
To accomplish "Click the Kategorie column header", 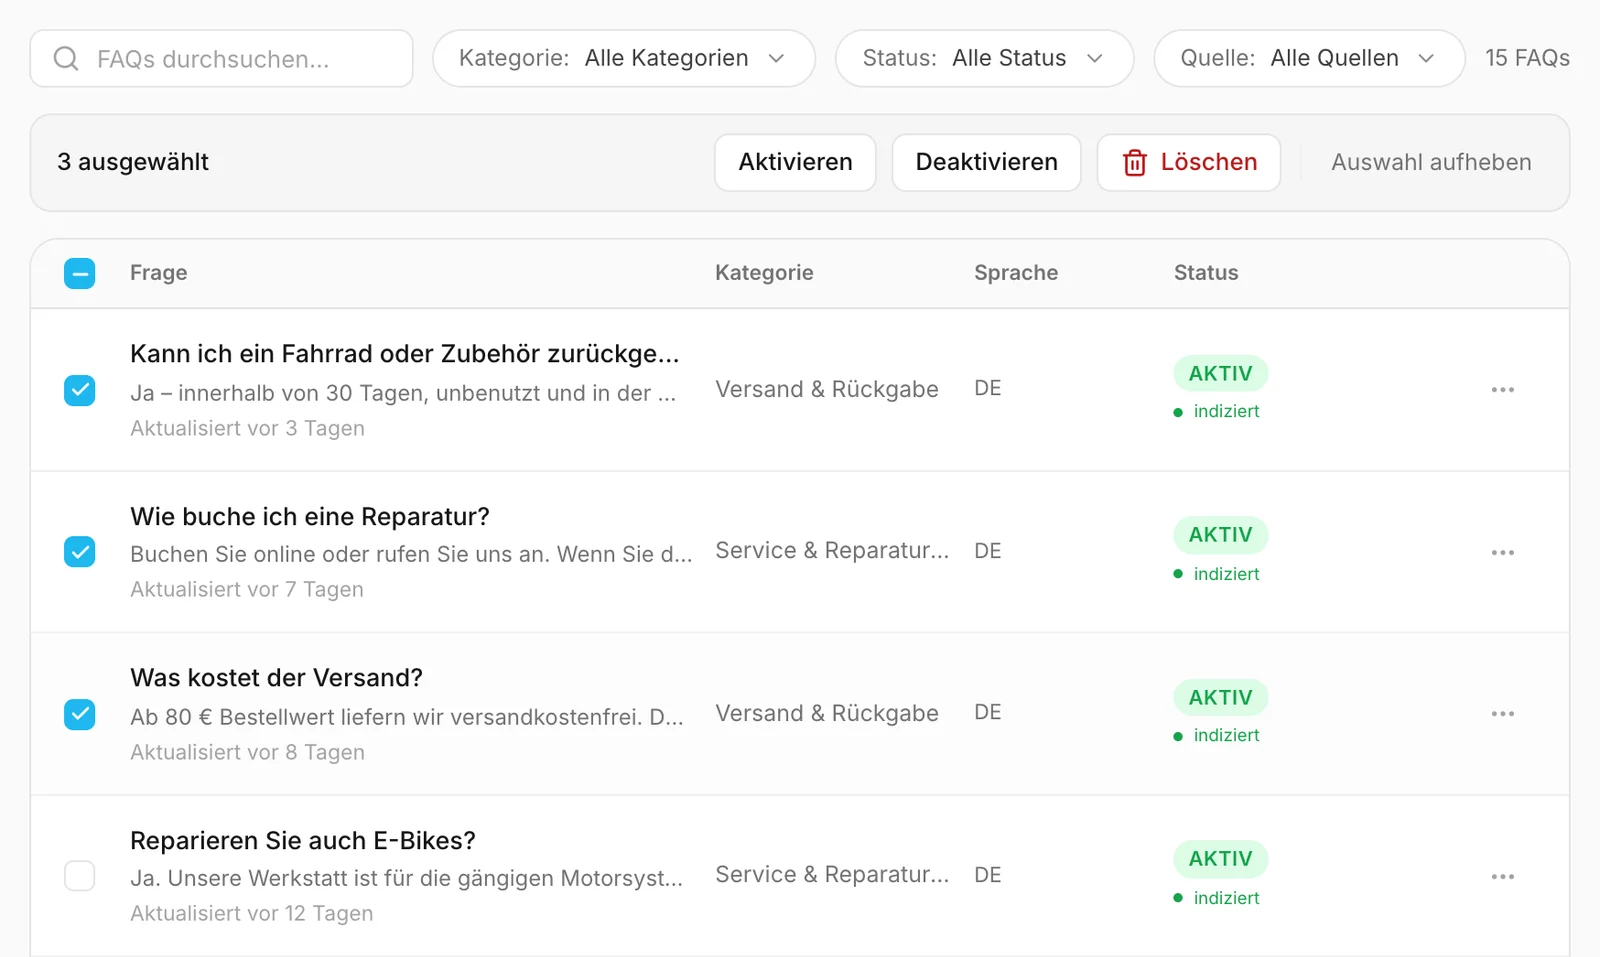I will 764,273.
